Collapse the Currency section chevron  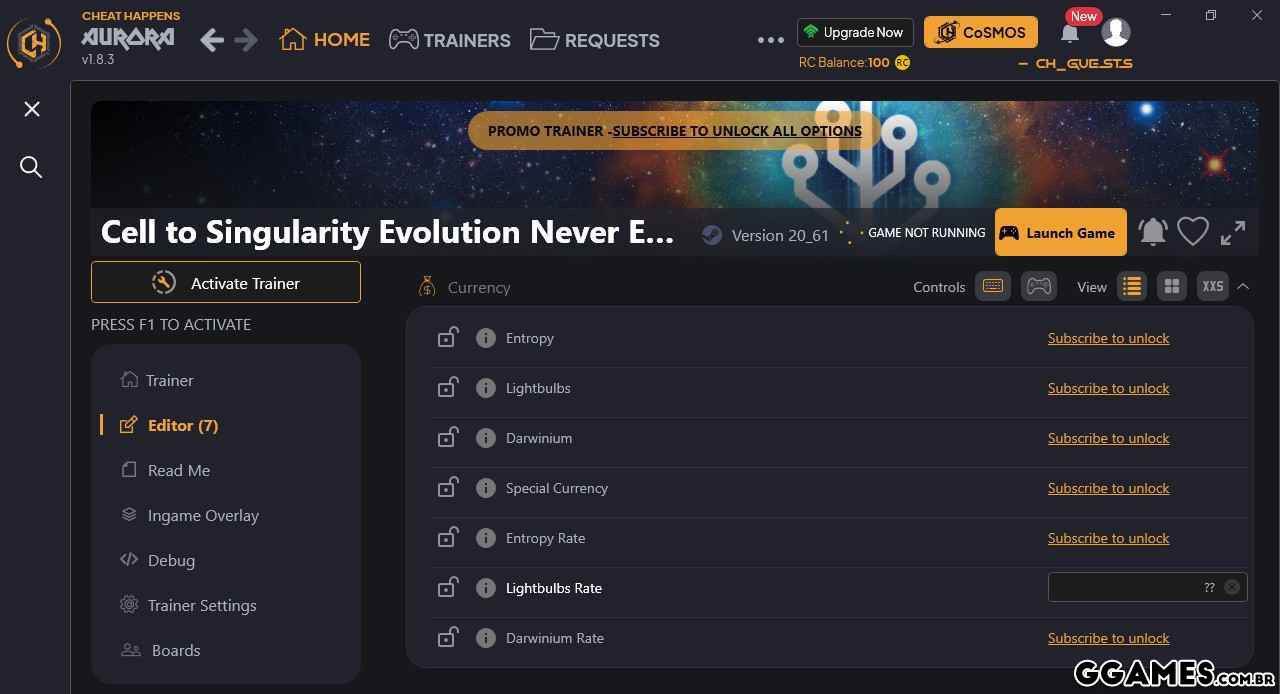[1243, 287]
